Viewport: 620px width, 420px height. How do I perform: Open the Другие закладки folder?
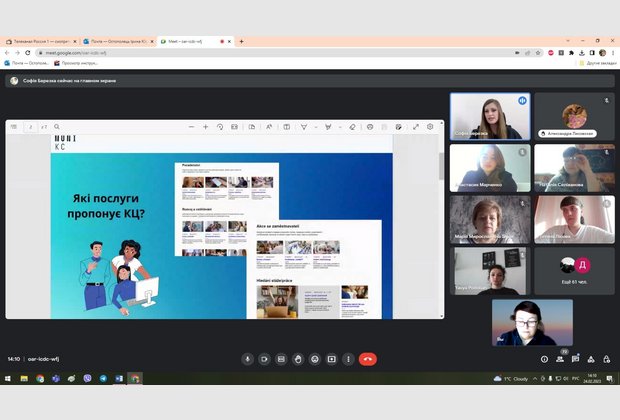click(598, 63)
